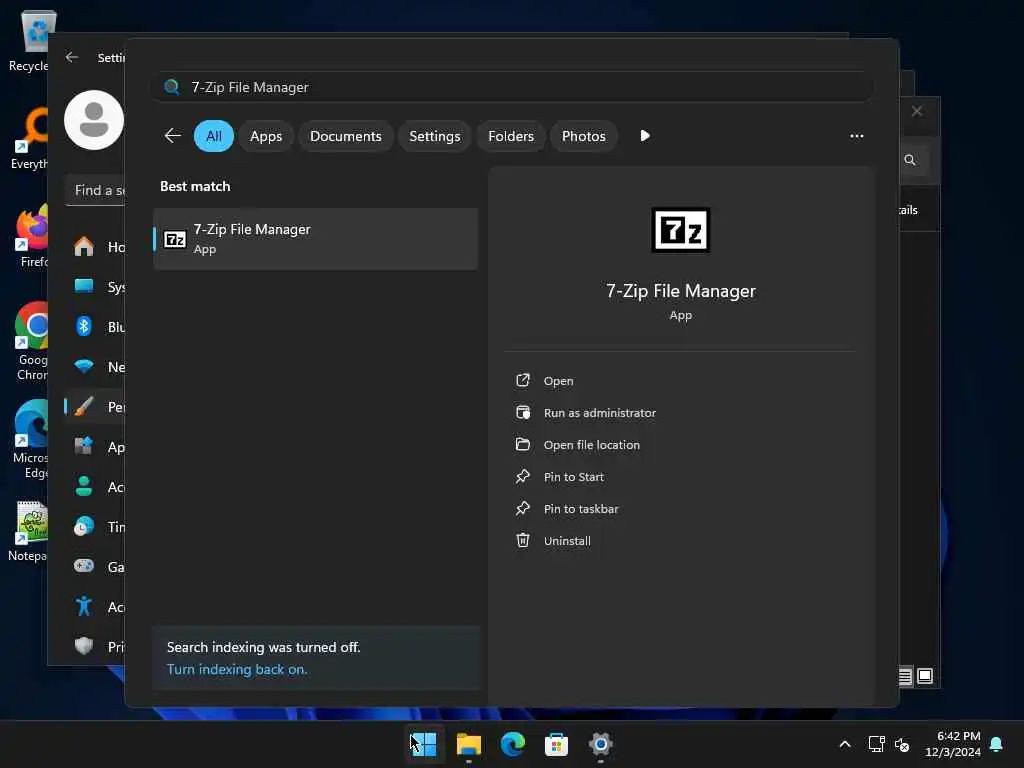Open Apps in Settings sidebar

coord(95,447)
